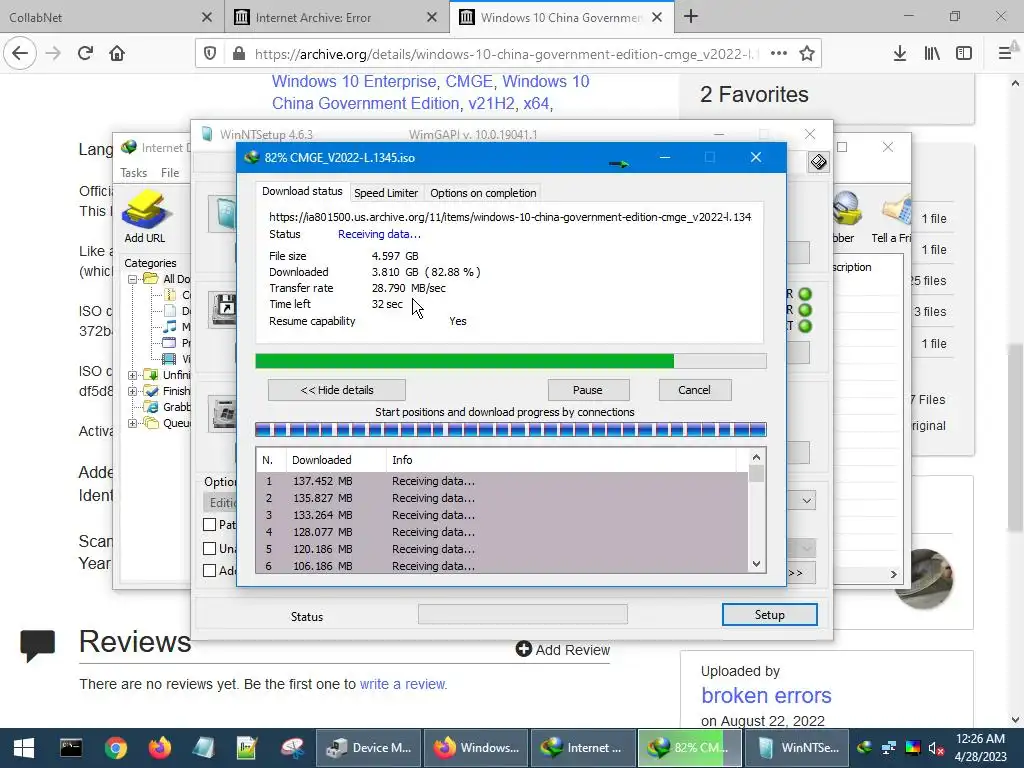The image size is (1024, 768).
Task: Open the Firefox library icon
Action: 932,54
